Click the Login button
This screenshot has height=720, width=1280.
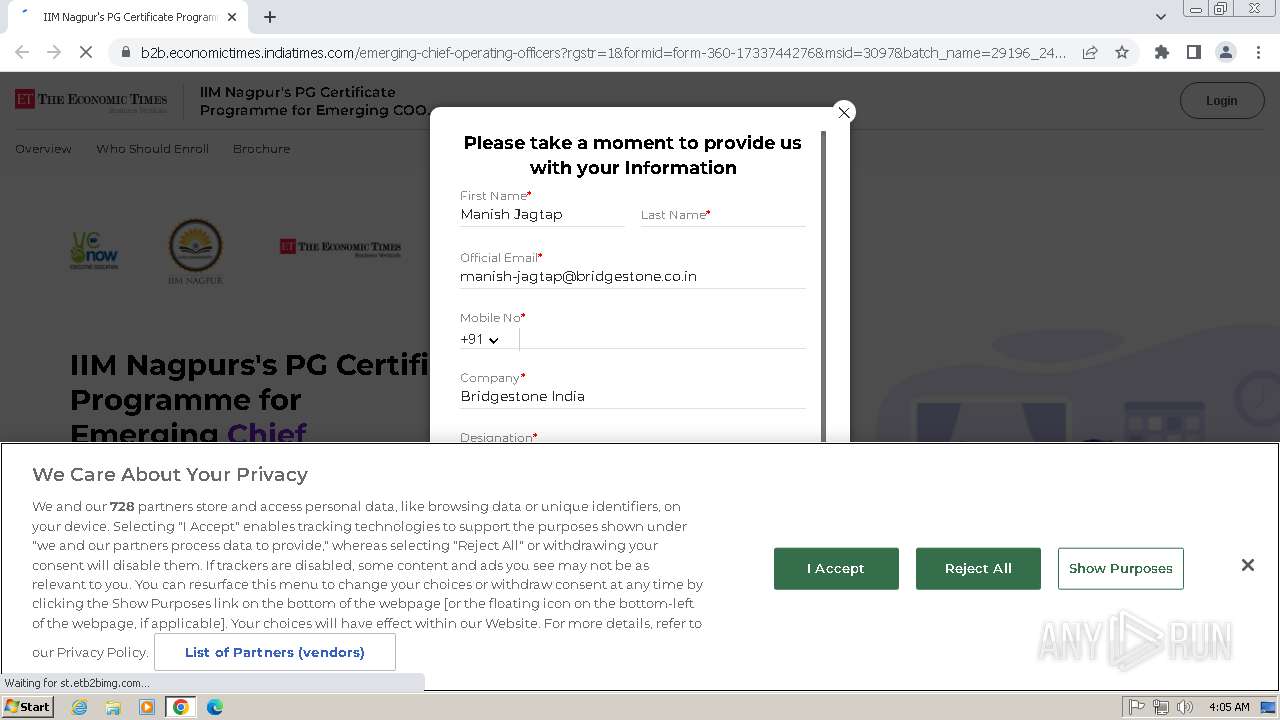pos(1221,100)
